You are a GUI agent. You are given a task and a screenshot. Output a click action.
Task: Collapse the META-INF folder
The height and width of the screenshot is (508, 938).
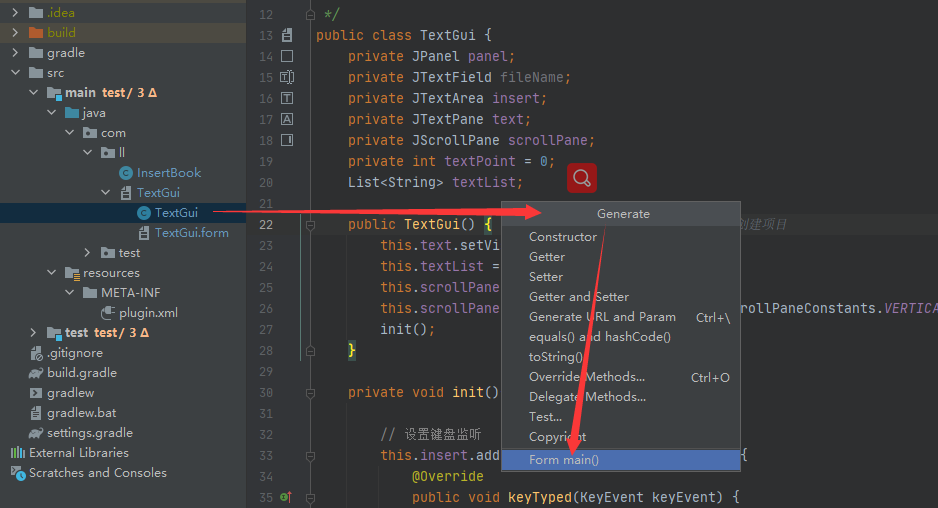click(69, 293)
